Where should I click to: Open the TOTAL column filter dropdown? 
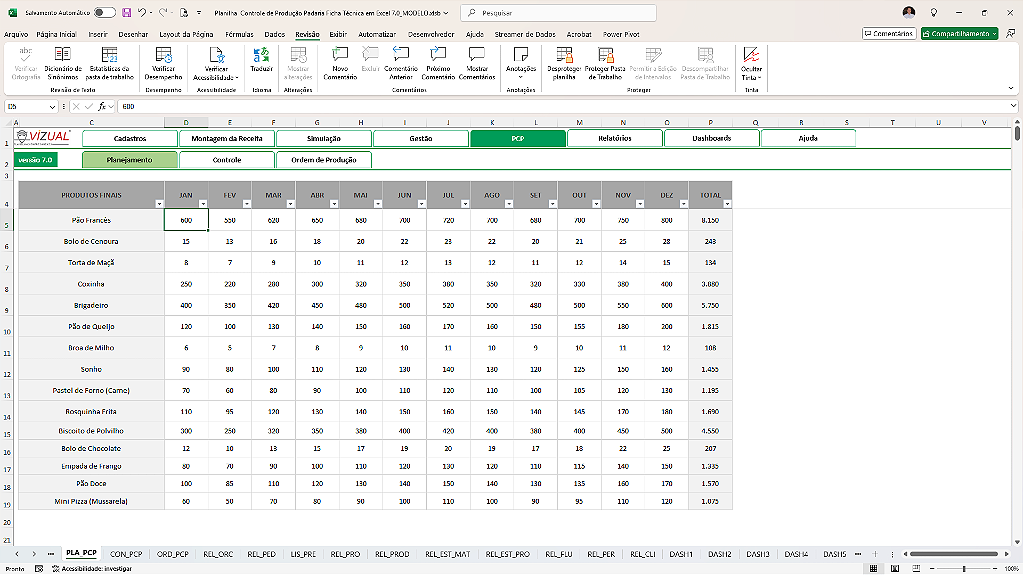(x=726, y=203)
